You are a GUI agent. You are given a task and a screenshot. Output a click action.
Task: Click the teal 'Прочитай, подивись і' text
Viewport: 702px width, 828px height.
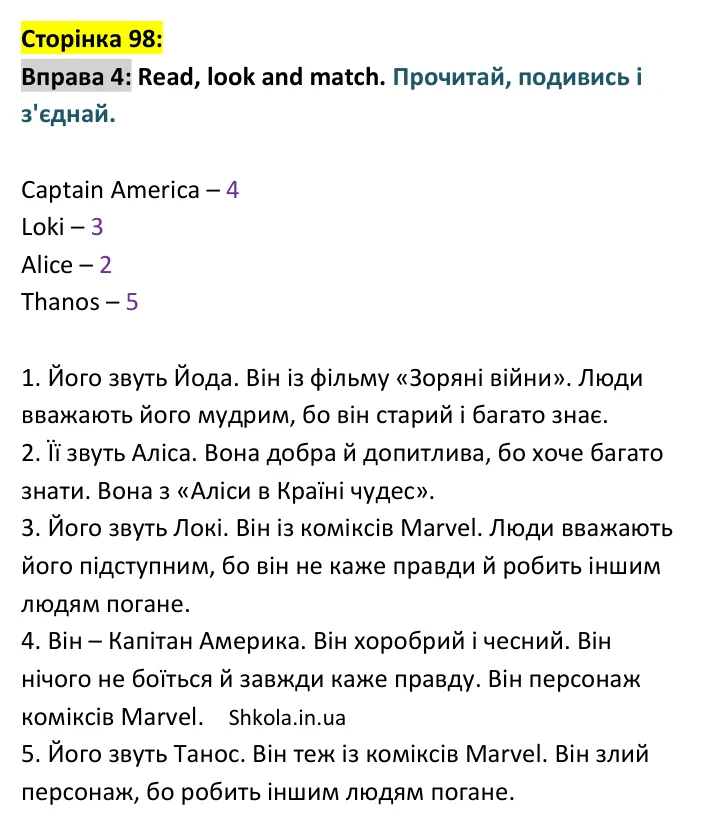point(517,77)
